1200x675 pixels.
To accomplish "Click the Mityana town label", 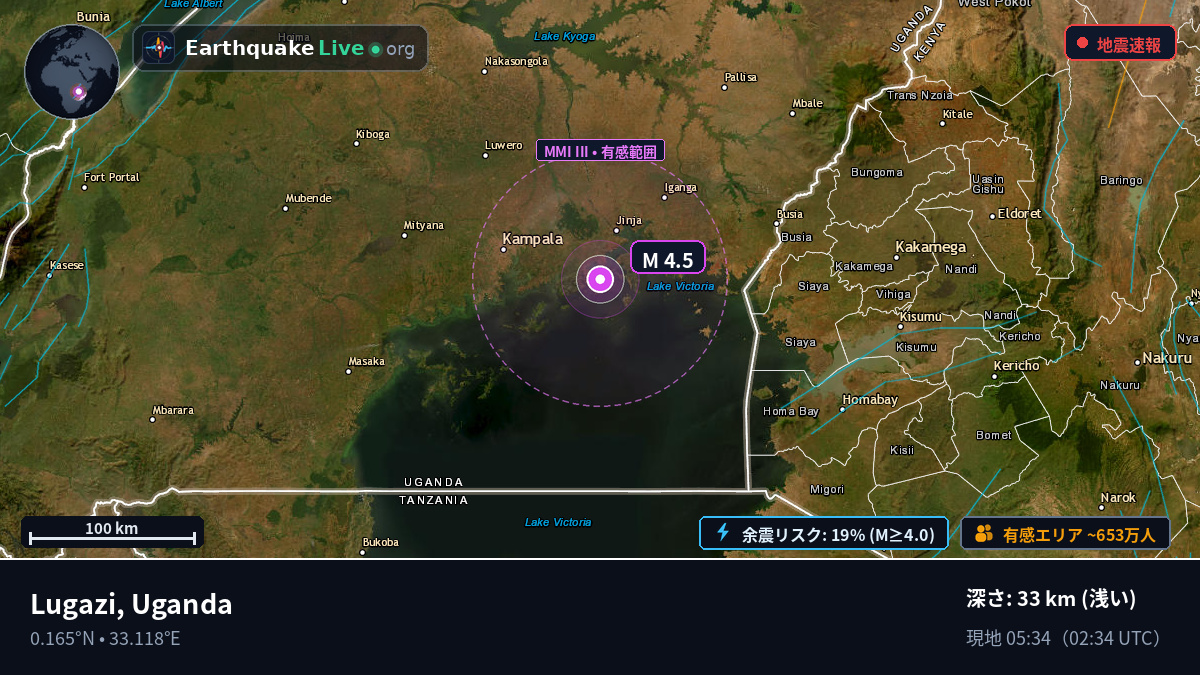I will pyautogui.click(x=423, y=225).
